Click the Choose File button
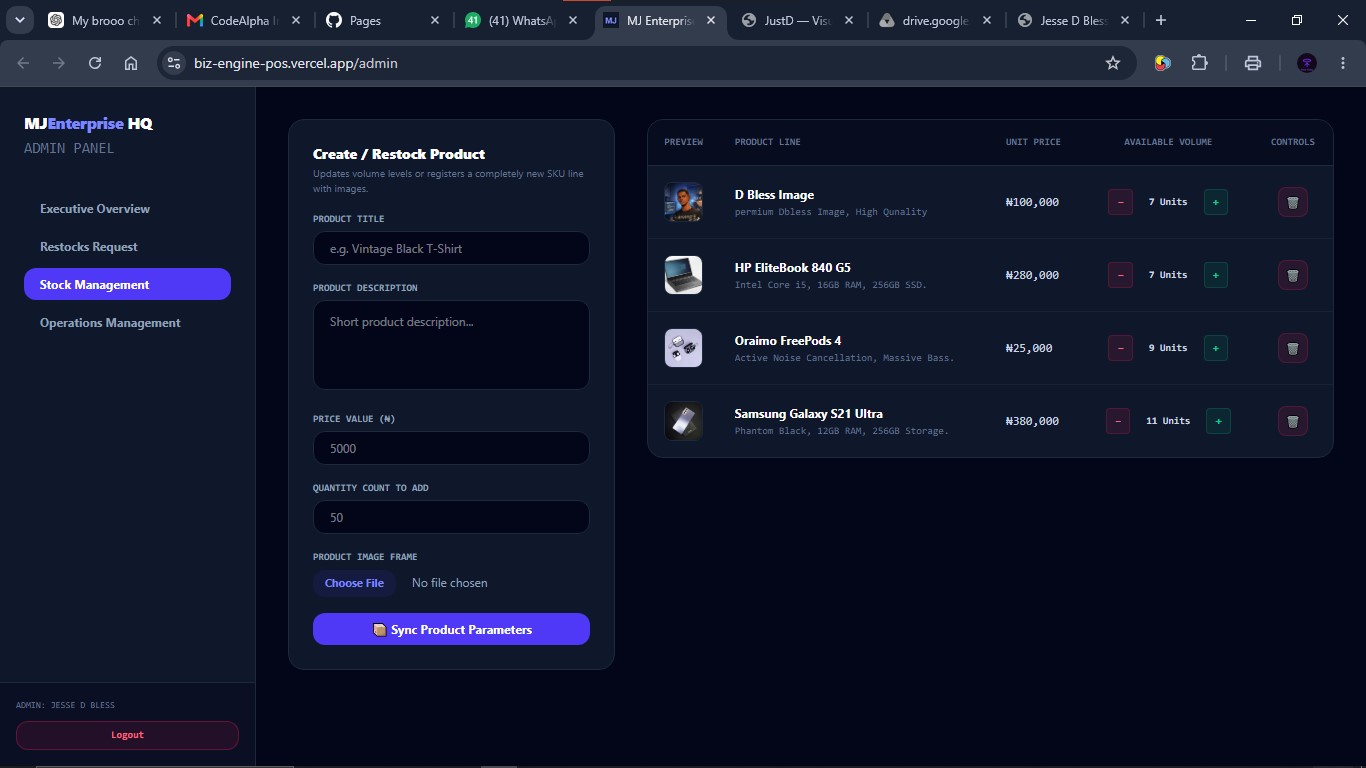This screenshot has height=768, width=1366. 354,583
